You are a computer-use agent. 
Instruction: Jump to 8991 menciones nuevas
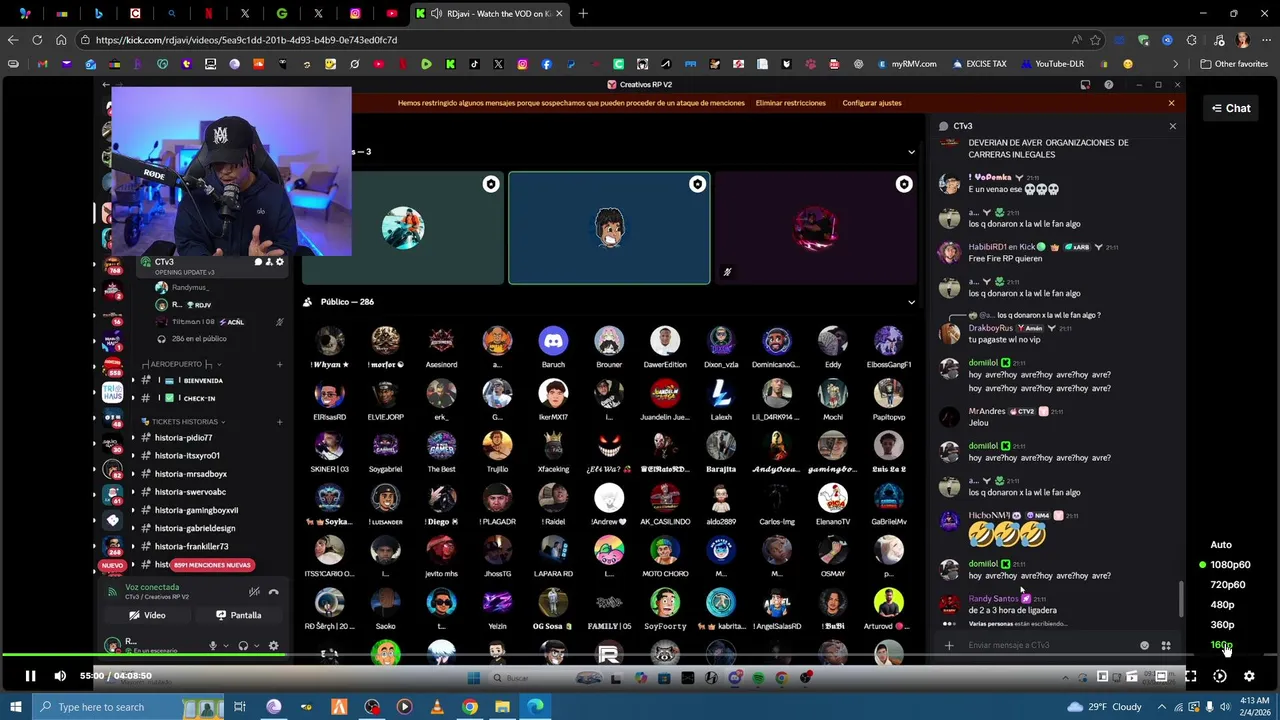(x=212, y=565)
